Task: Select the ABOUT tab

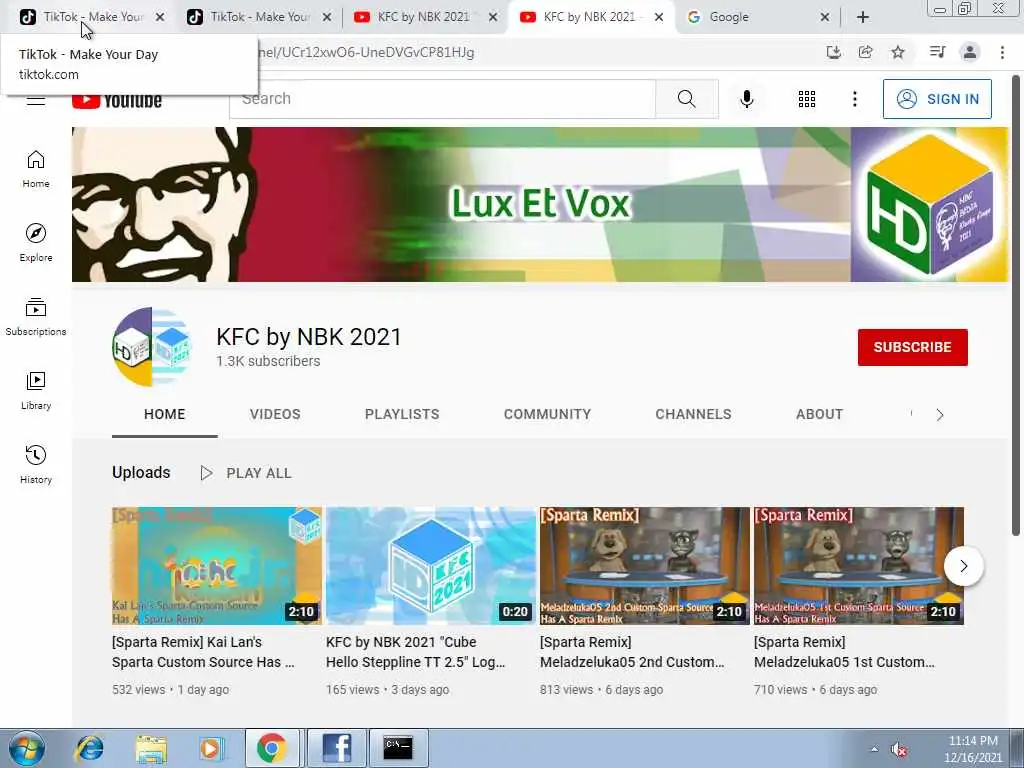Action: click(x=820, y=414)
